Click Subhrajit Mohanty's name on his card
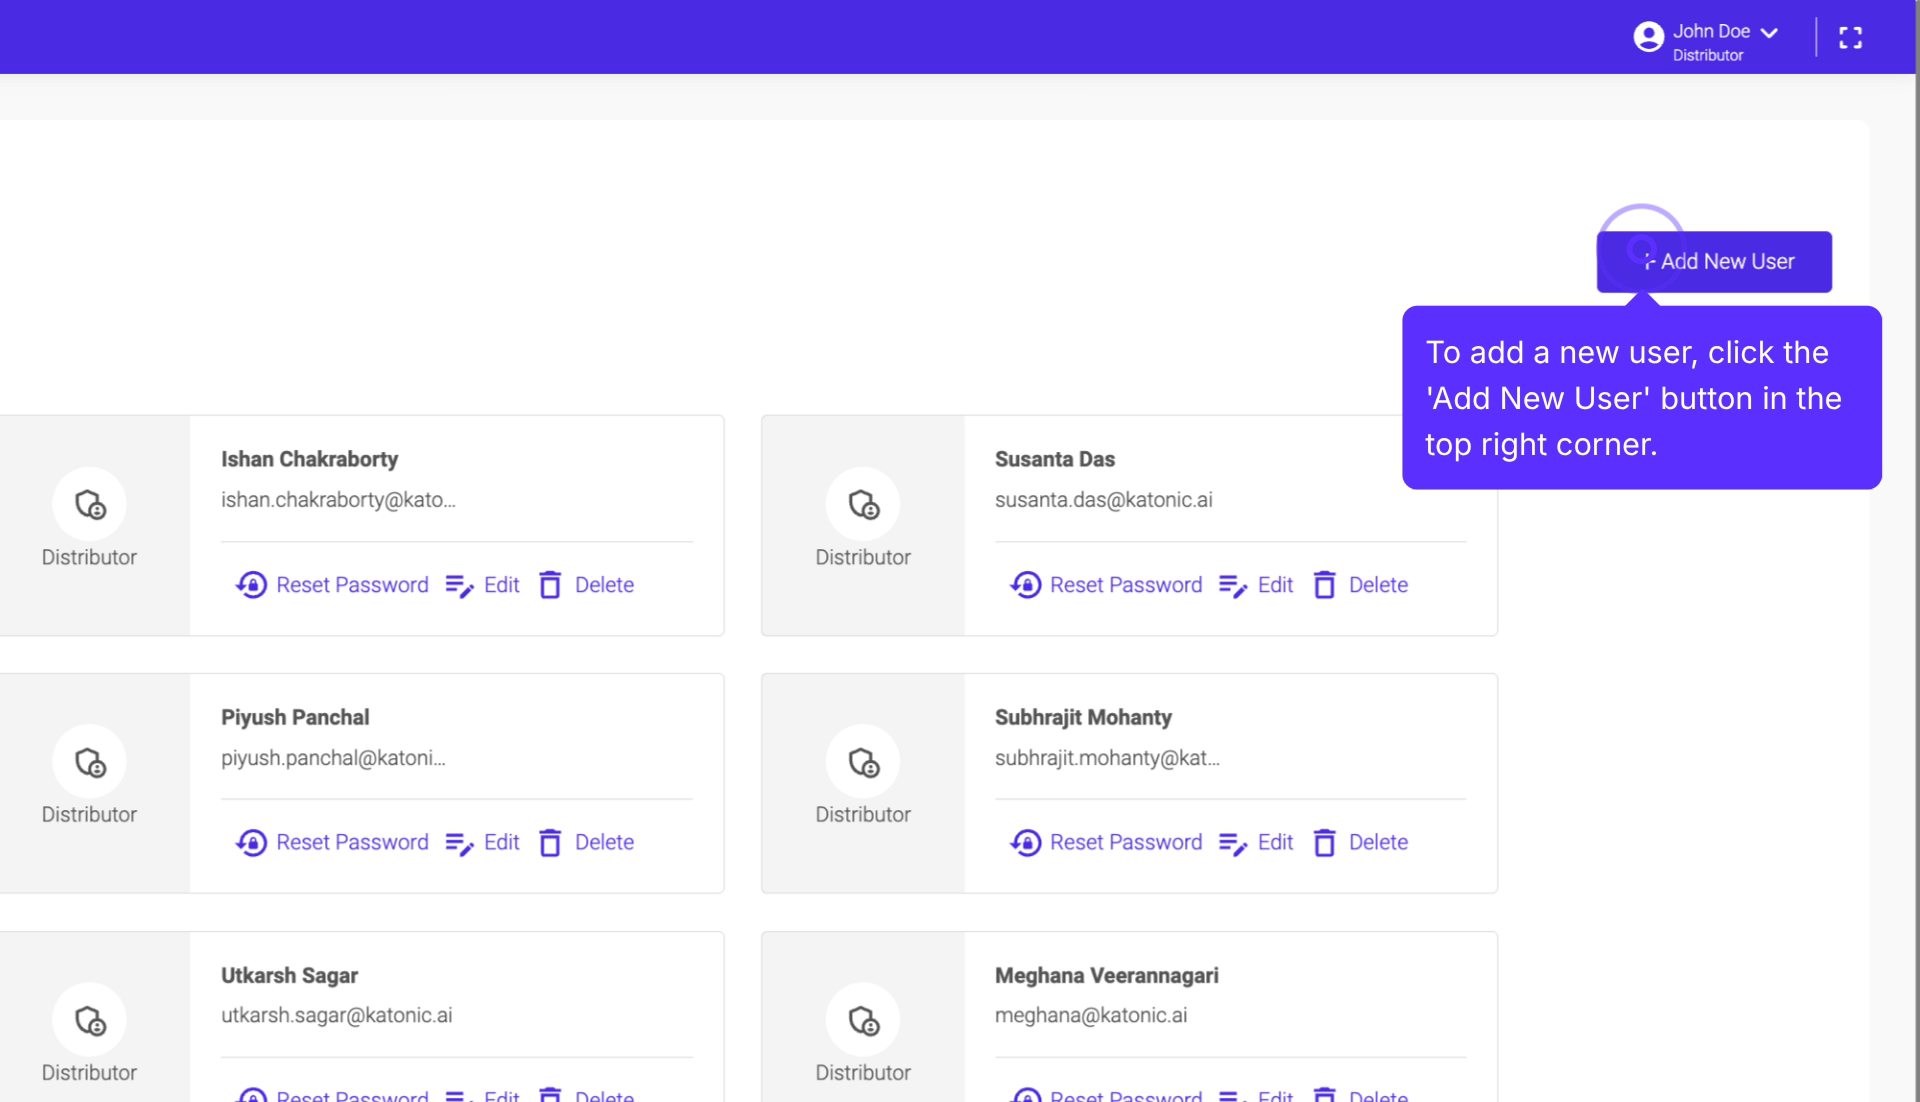1920x1102 pixels. click(x=1083, y=717)
